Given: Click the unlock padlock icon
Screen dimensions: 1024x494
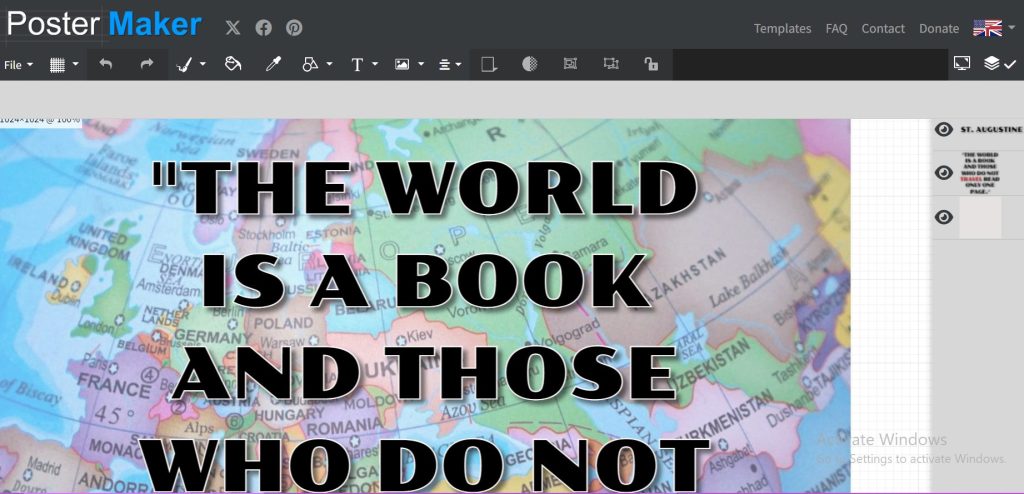Looking at the screenshot, I should click(x=651, y=63).
